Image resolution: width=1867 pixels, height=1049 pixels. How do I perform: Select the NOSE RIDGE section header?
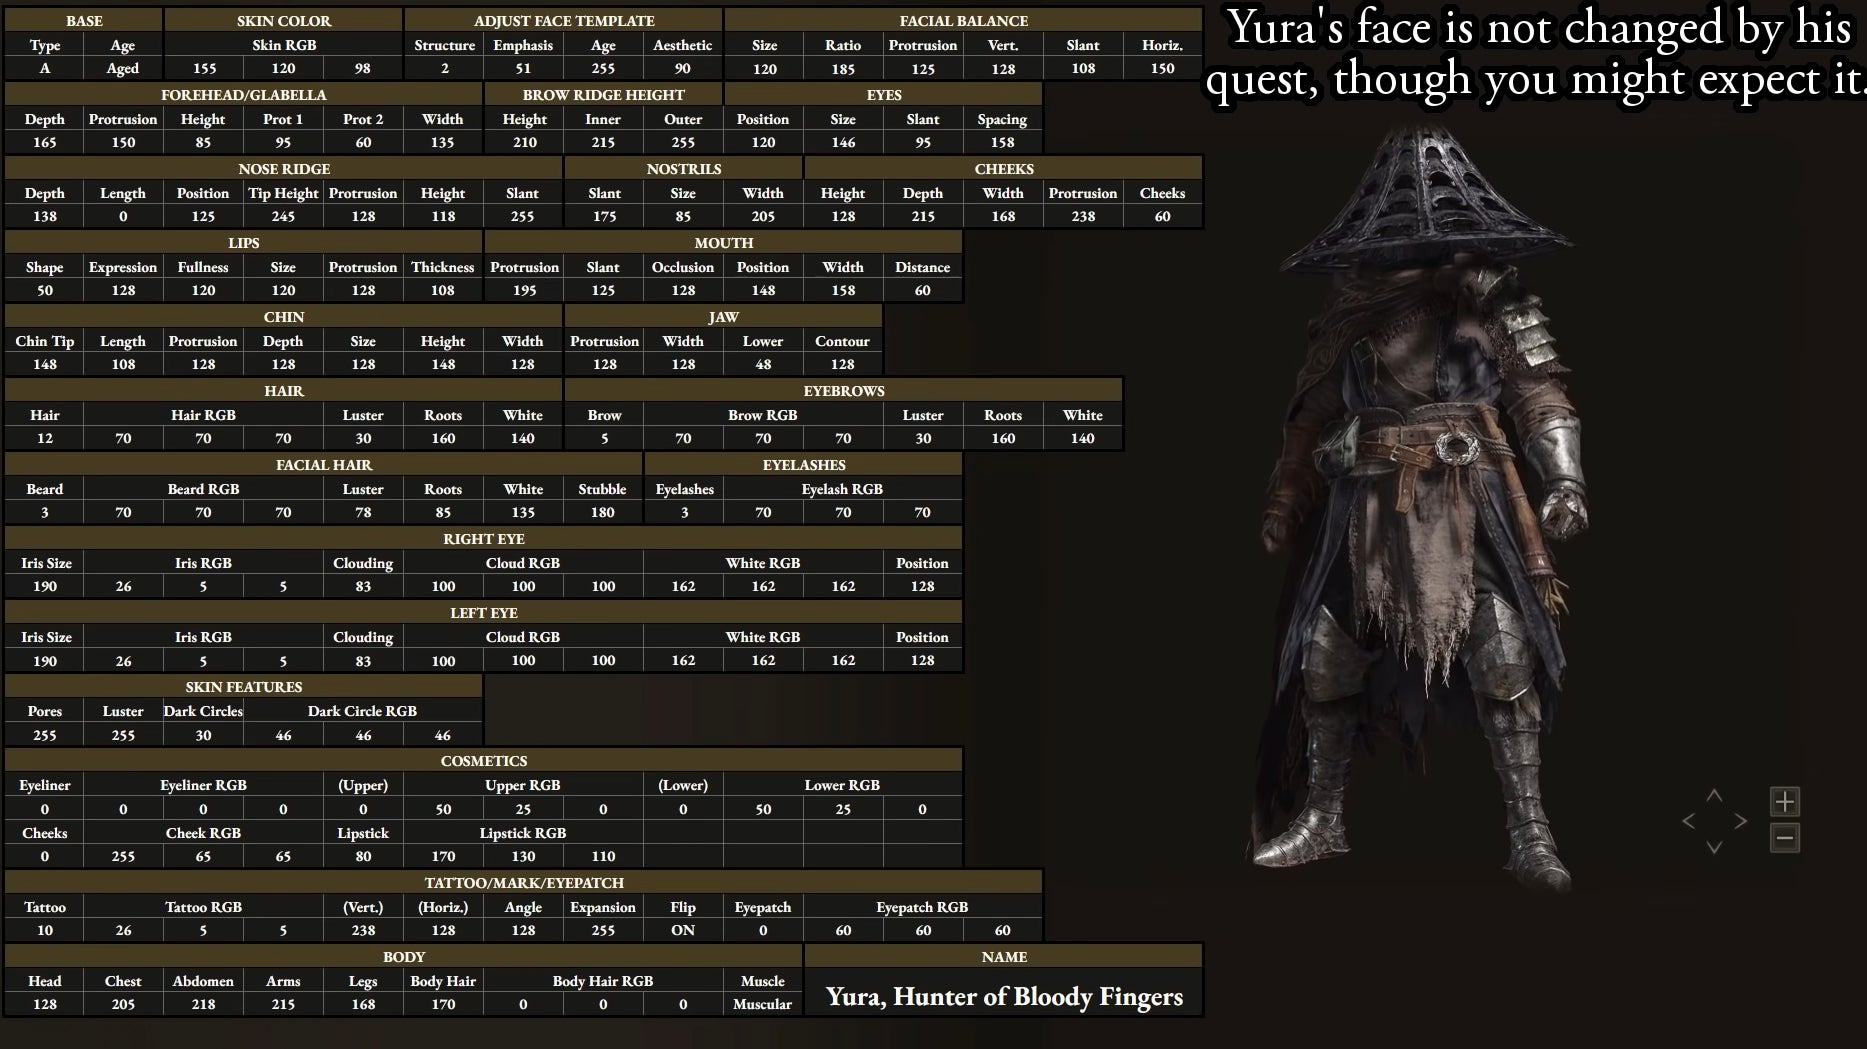(x=284, y=169)
